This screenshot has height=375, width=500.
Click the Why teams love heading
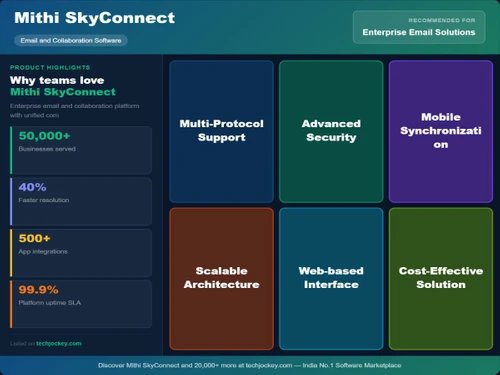(x=57, y=80)
